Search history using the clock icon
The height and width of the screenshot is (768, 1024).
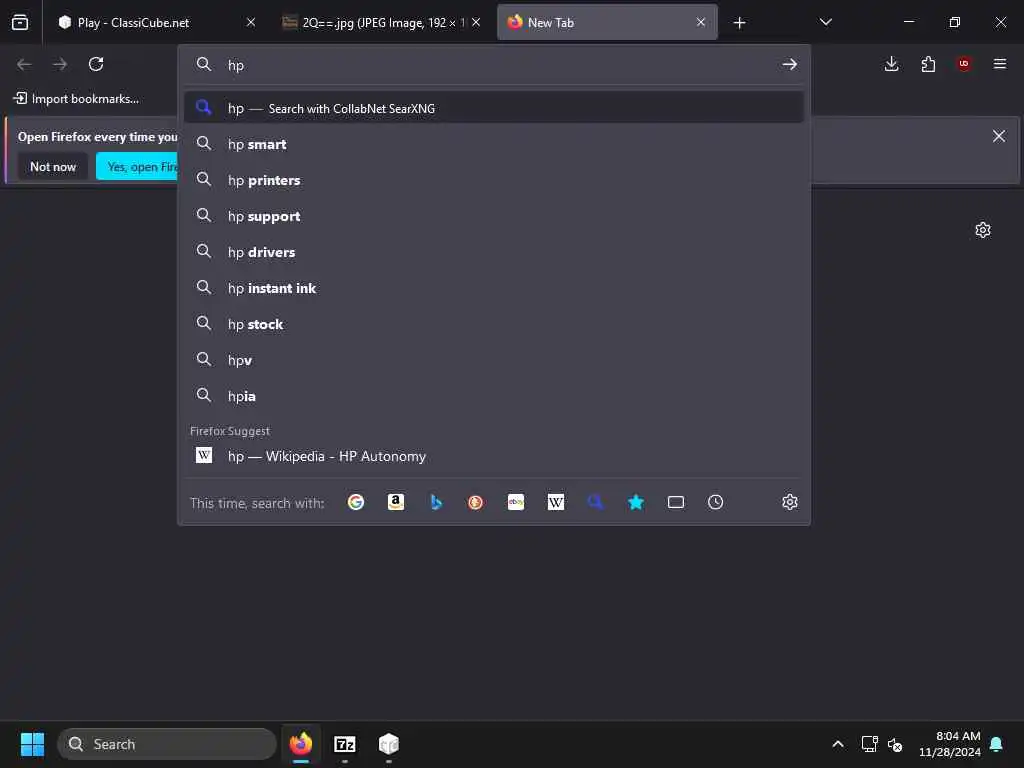coord(716,502)
